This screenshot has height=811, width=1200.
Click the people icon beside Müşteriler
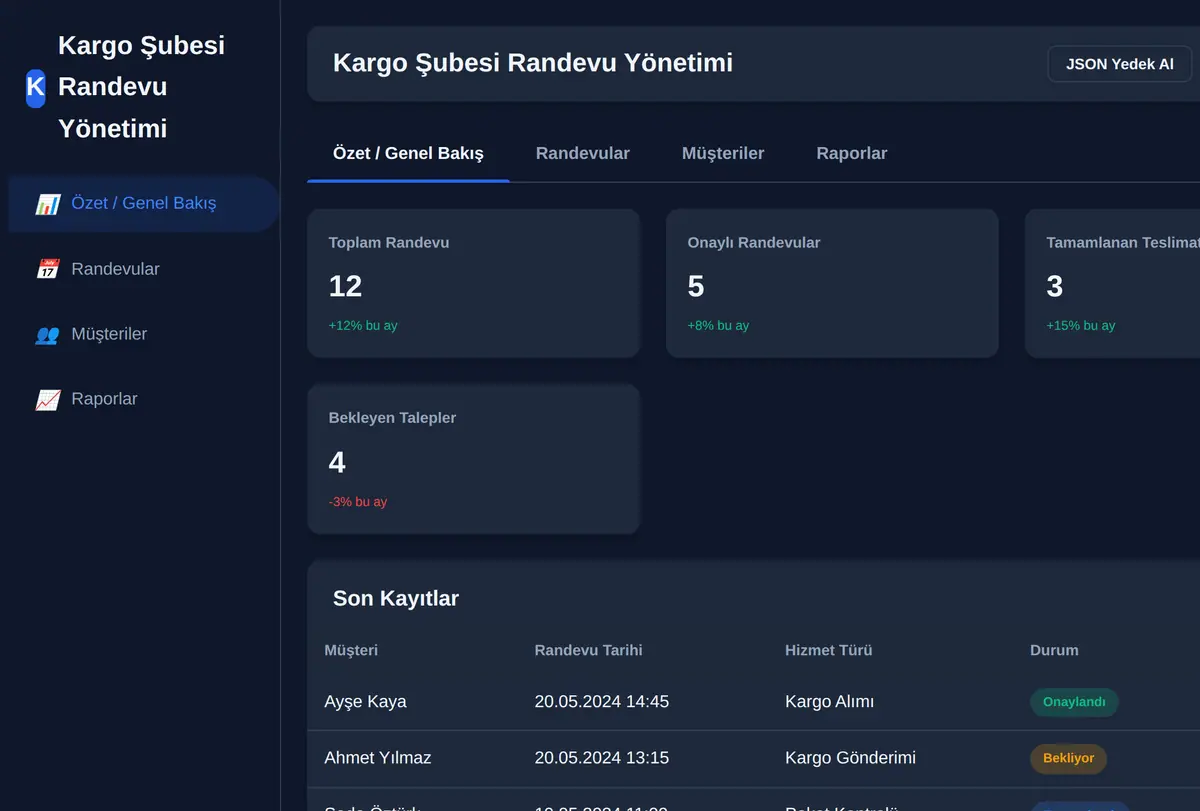(x=47, y=334)
